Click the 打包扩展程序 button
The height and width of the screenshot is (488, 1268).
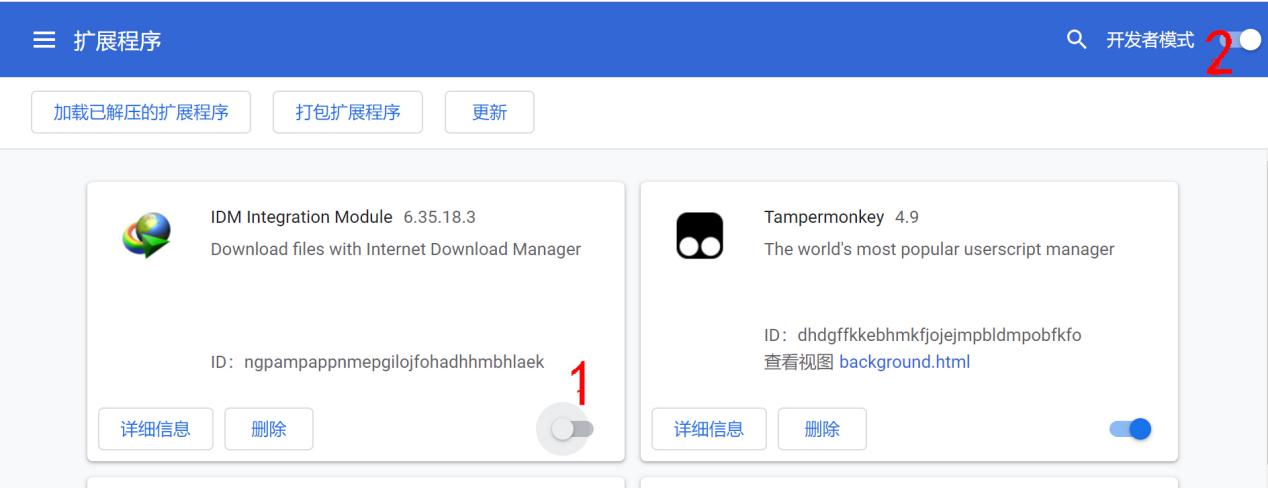[x=348, y=112]
